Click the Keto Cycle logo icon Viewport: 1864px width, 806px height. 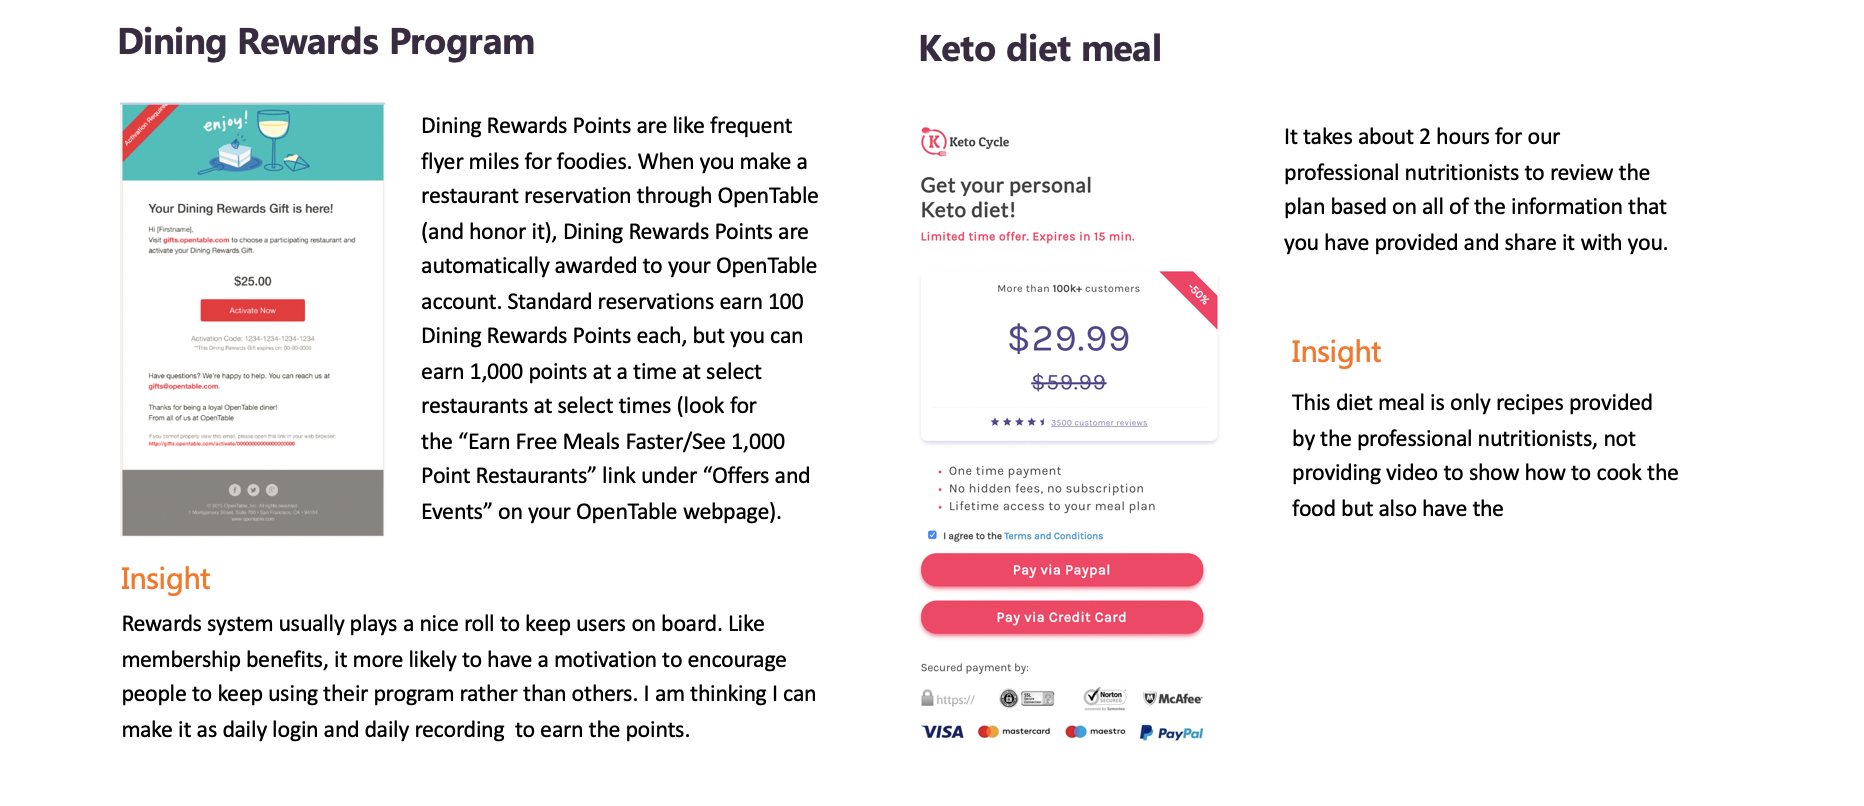[933, 141]
